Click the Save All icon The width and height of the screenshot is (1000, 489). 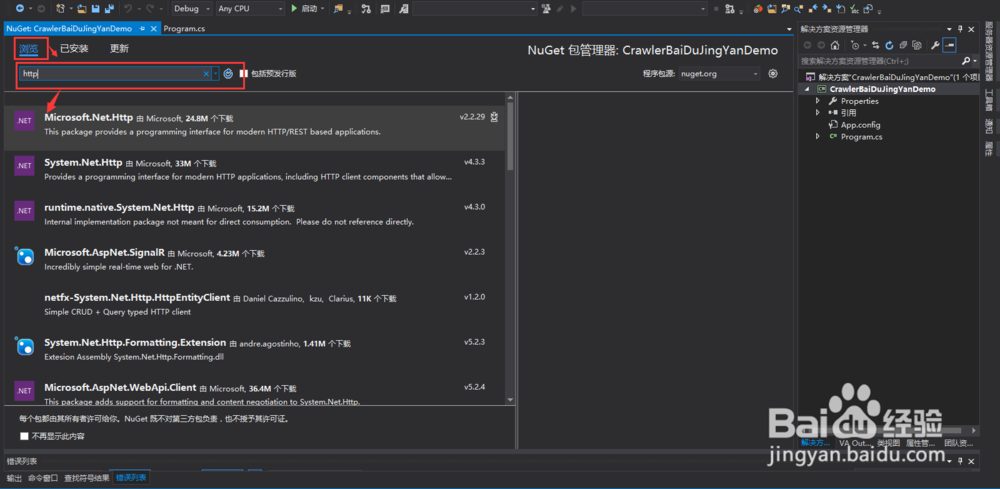[109, 8]
